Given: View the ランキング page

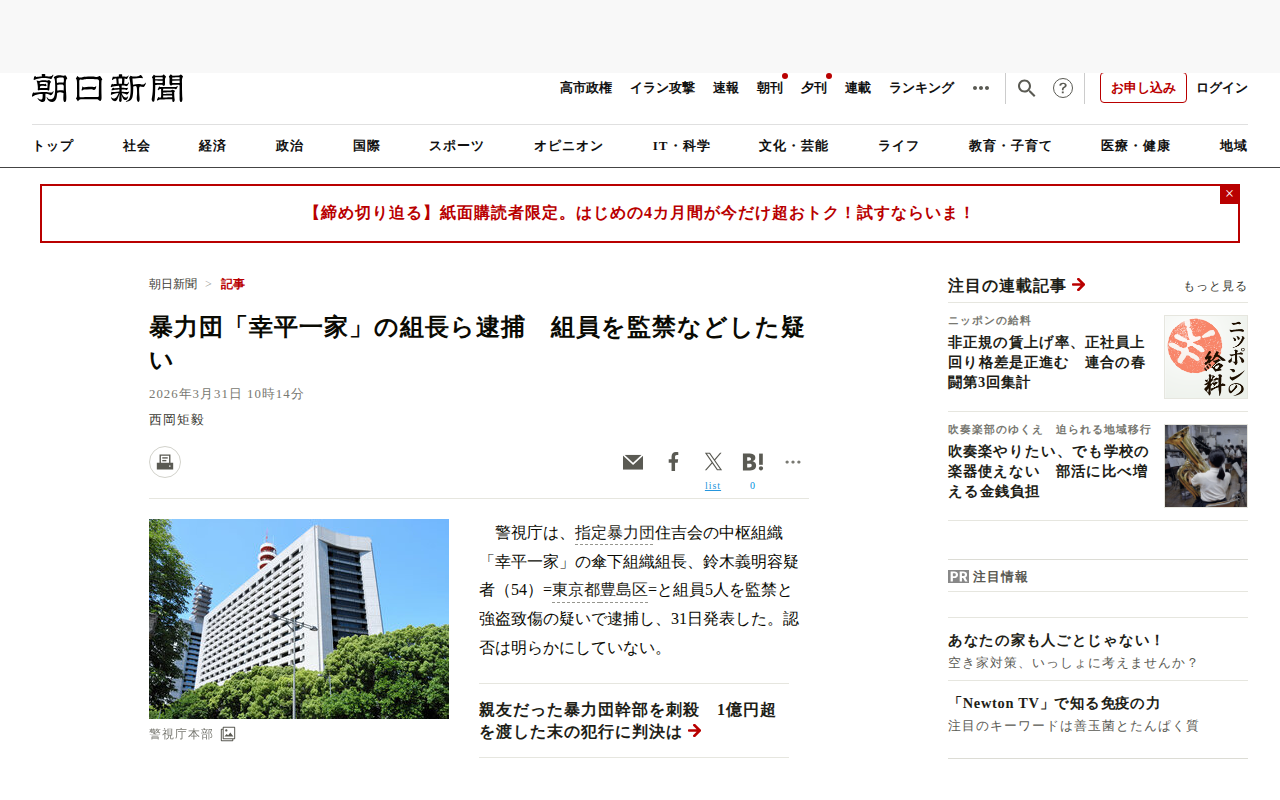Looking at the screenshot, I should click(922, 88).
